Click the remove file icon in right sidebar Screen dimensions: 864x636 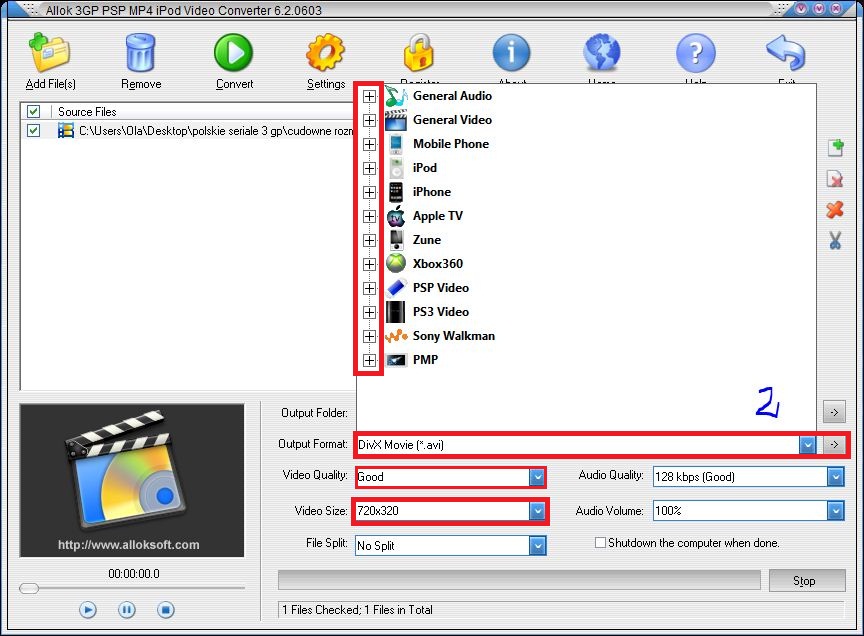click(x=835, y=179)
